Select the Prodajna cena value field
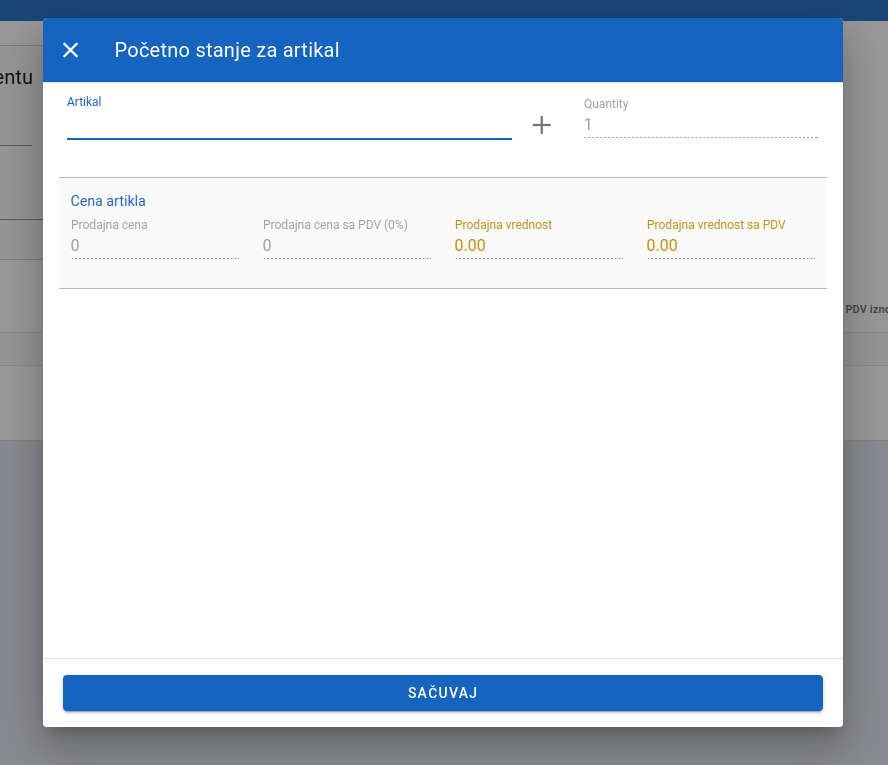 point(154,246)
